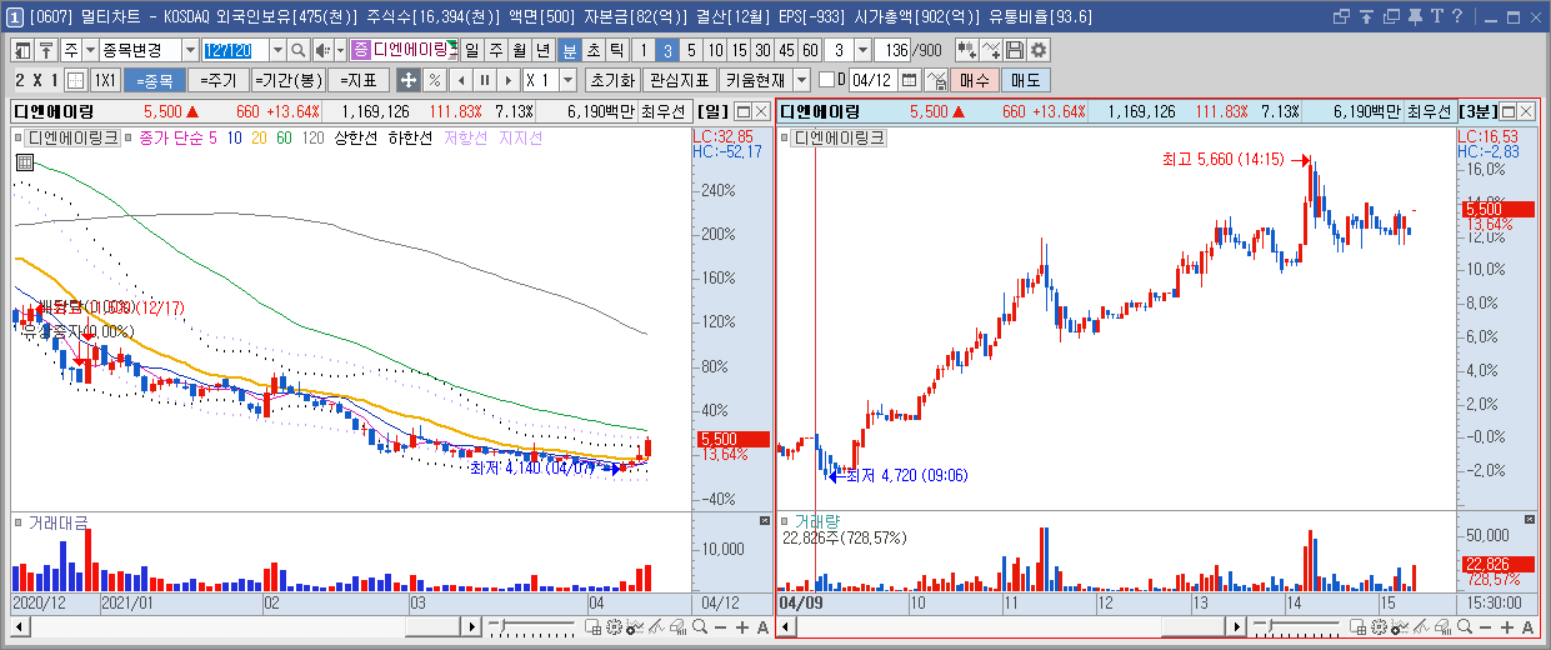This screenshot has height=650, width=1551.
Task: Click the zoom-in plus icon under right chart
Action: tap(1508, 627)
